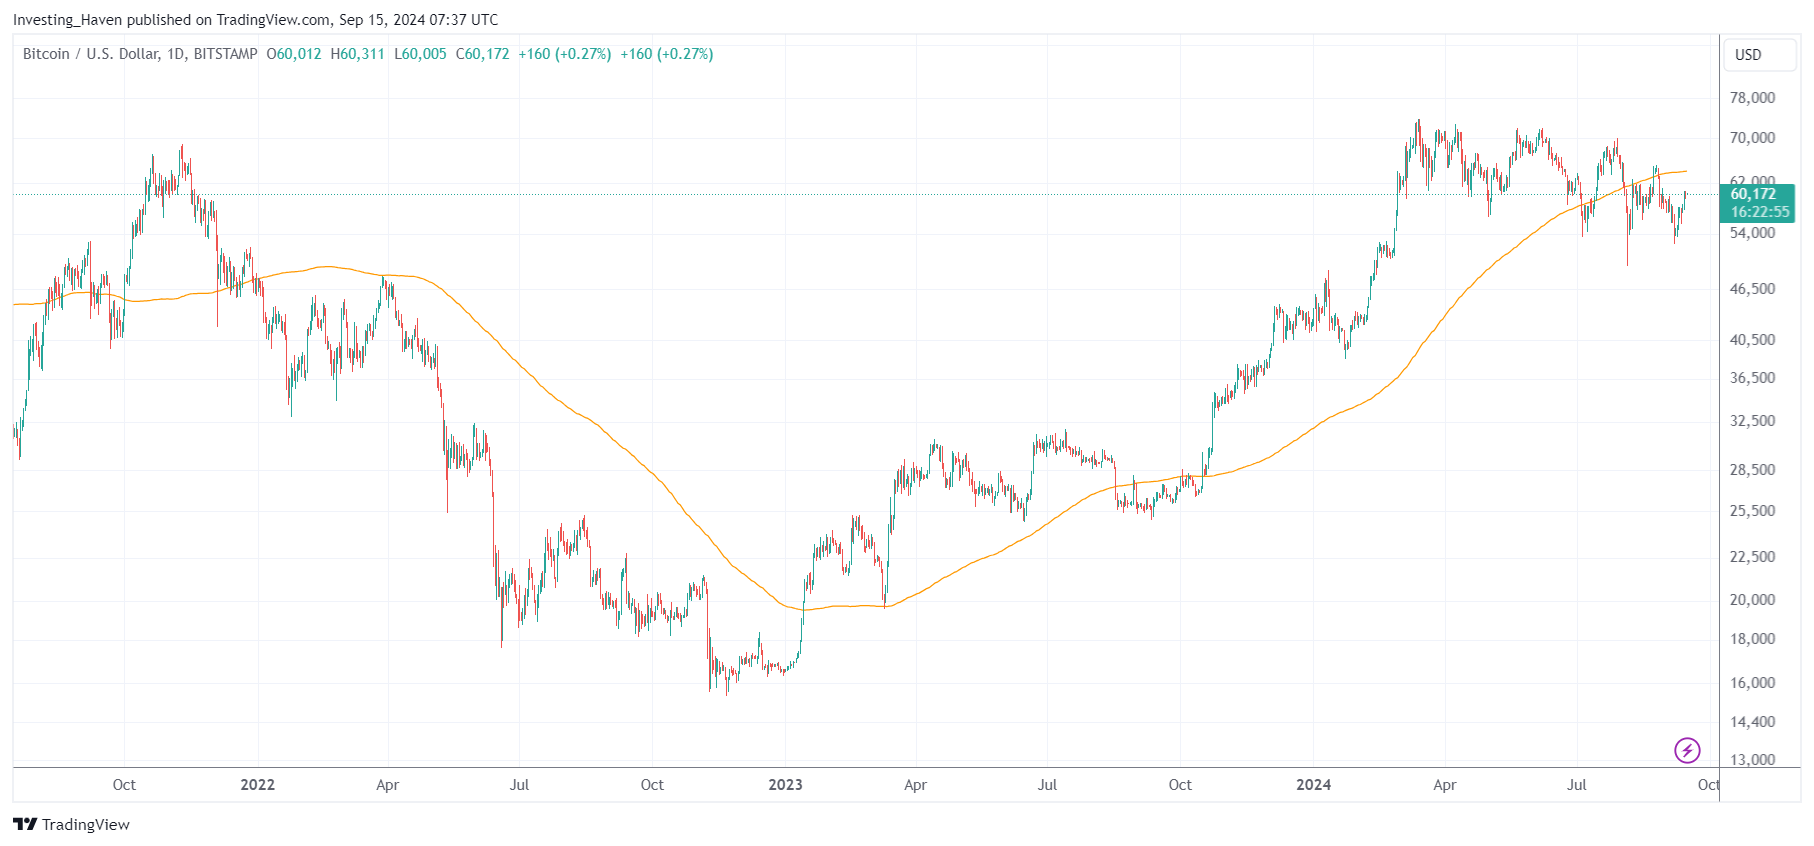Click the 2023 year label on time axis
The width and height of the screenshot is (1814, 846).
[786, 785]
